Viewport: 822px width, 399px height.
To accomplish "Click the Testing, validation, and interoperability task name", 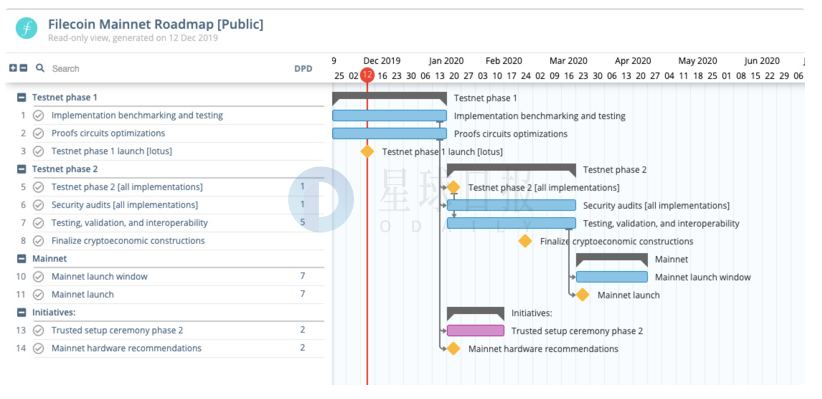I will [129, 223].
